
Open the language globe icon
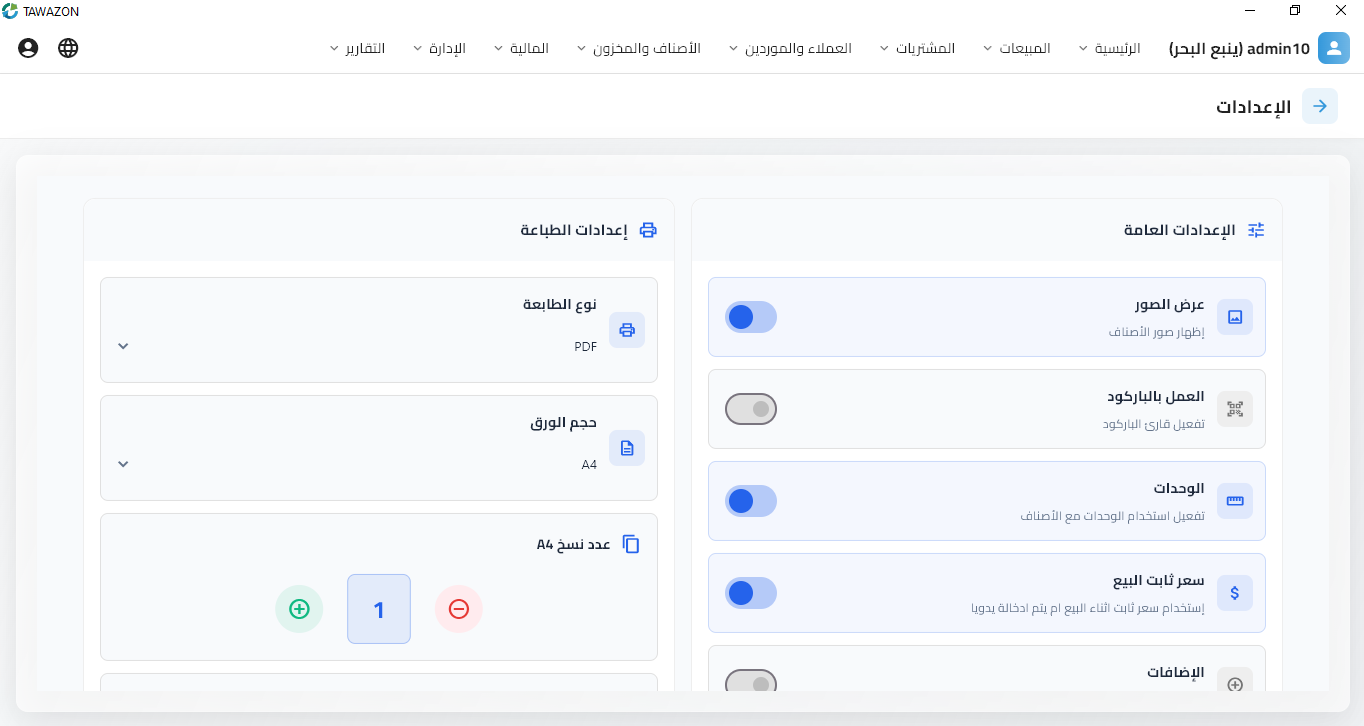[68, 47]
